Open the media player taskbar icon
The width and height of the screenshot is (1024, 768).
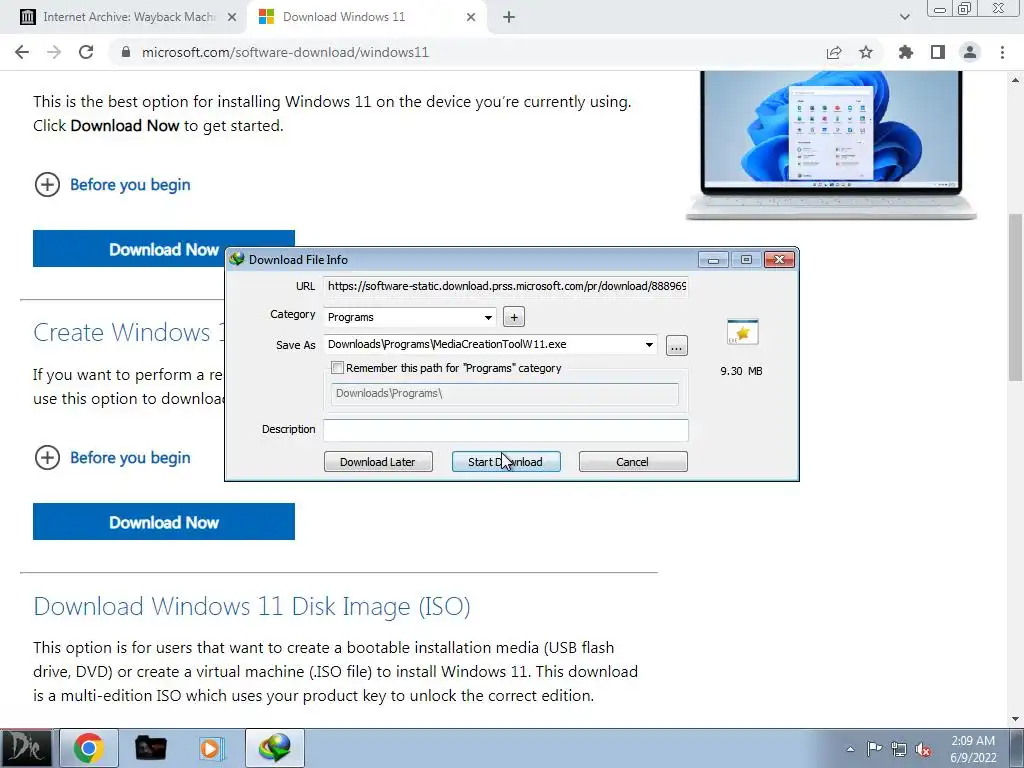(212, 748)
